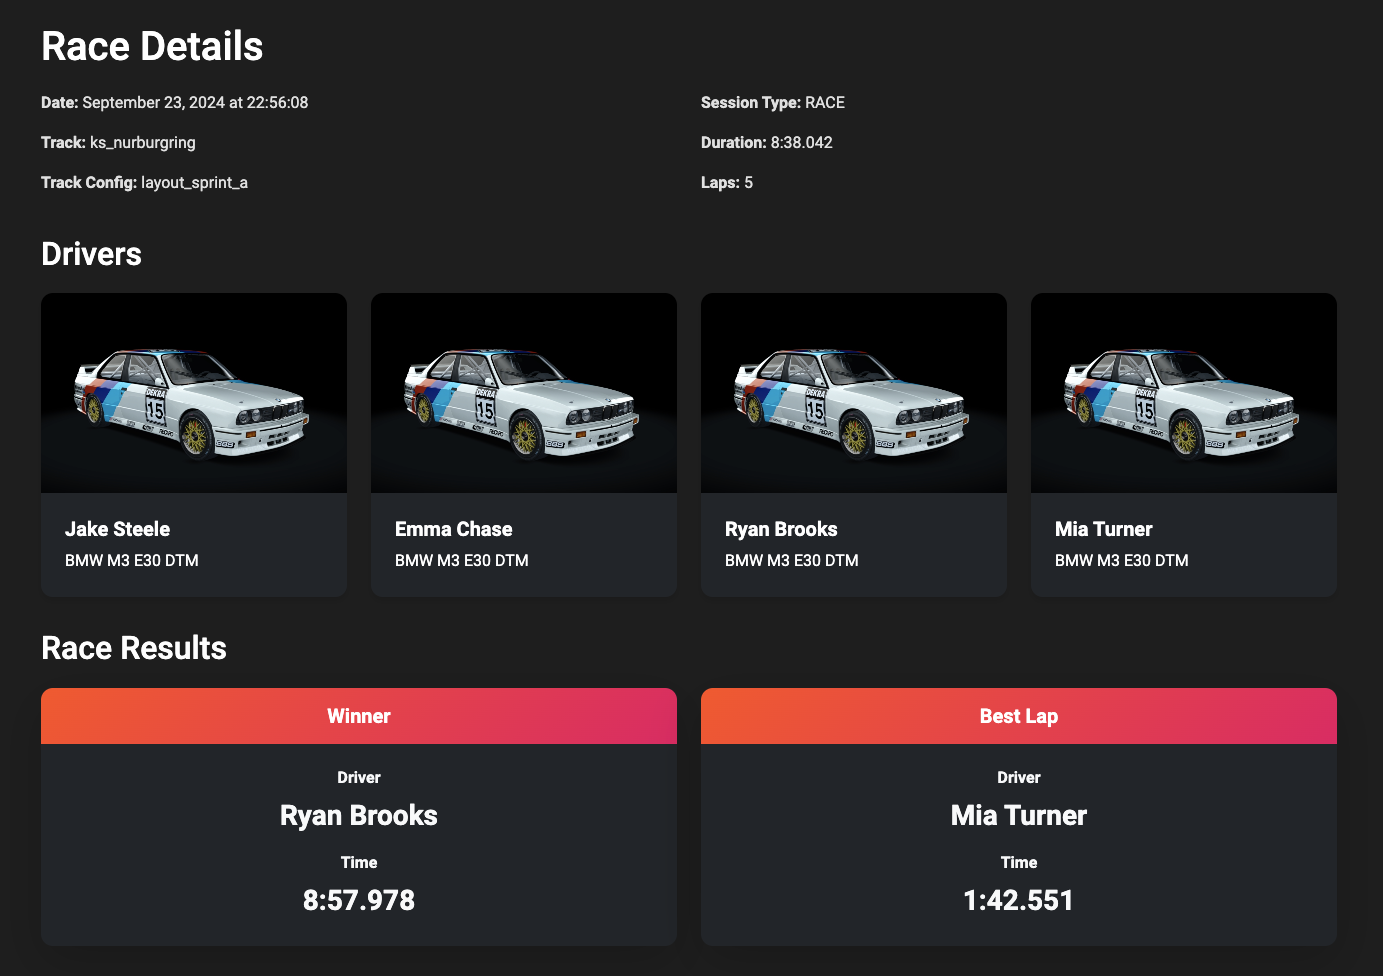The height and width of the screenshot is (976, 1383).
Task: Click the Ryan Brooks name in Drivers card
Action: 781,529
